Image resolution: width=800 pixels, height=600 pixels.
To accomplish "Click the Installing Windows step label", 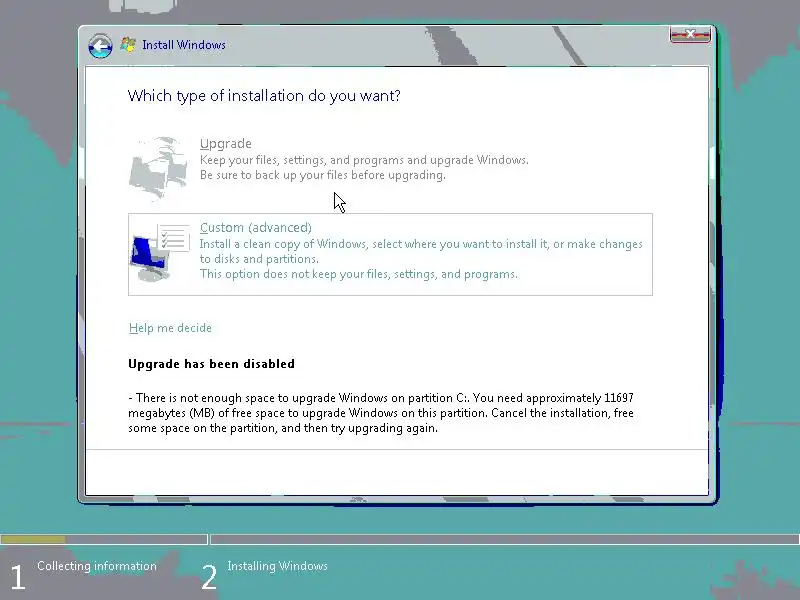I will click(278, 566).
